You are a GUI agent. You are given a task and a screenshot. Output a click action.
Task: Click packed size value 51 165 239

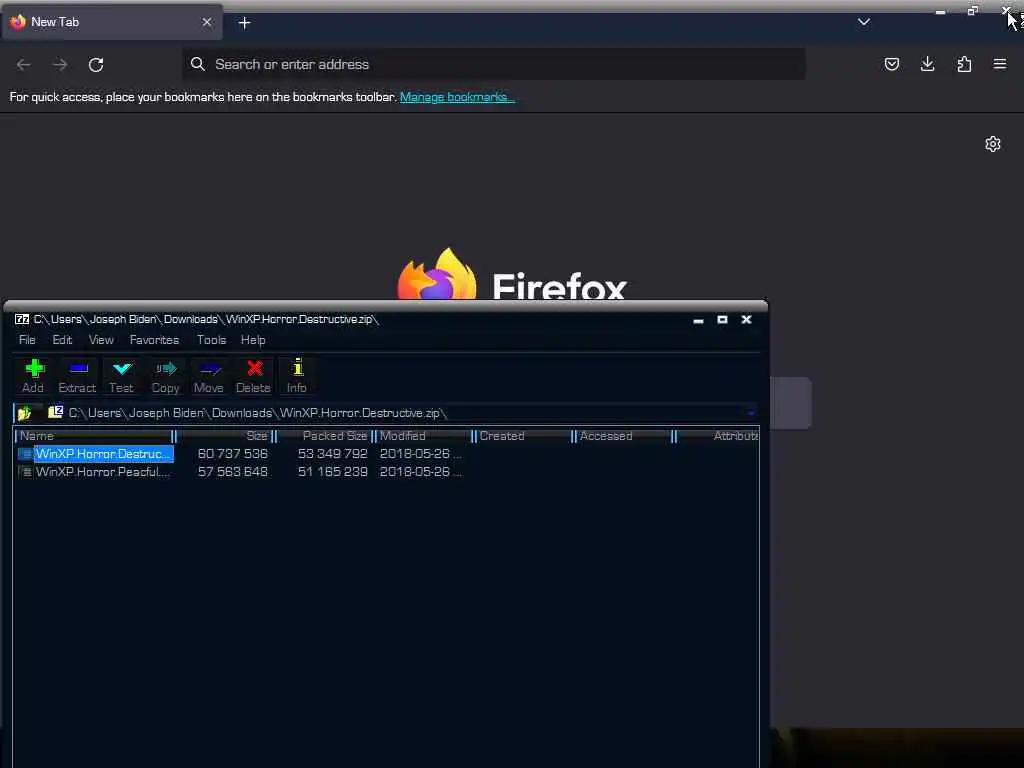click(332, 472)
